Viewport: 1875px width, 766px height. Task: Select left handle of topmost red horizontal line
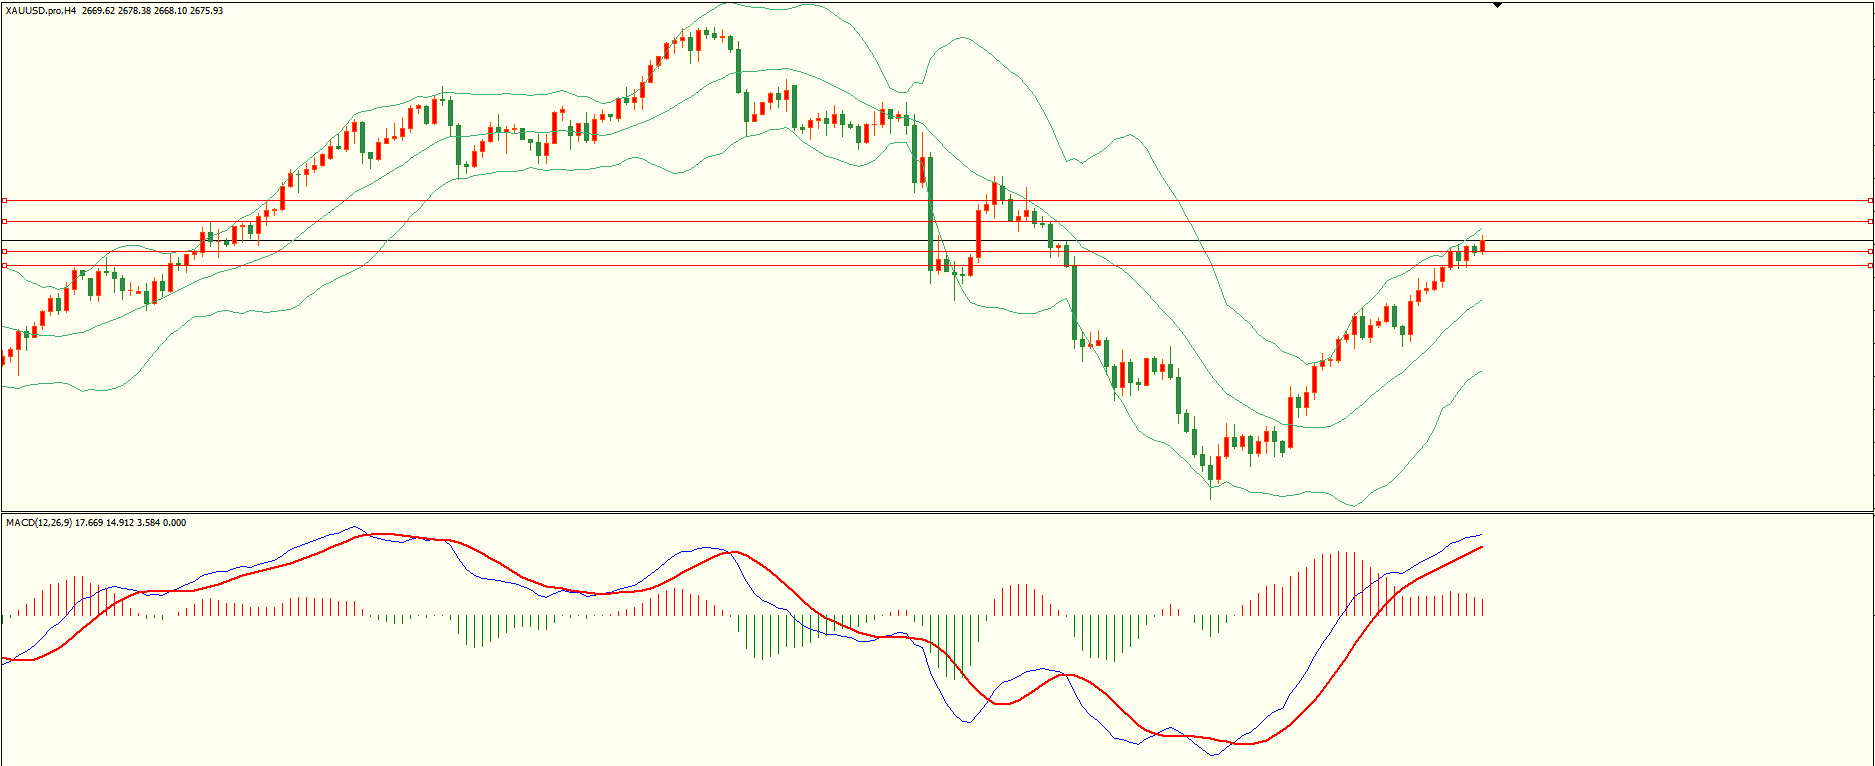[x=5, y=201]
